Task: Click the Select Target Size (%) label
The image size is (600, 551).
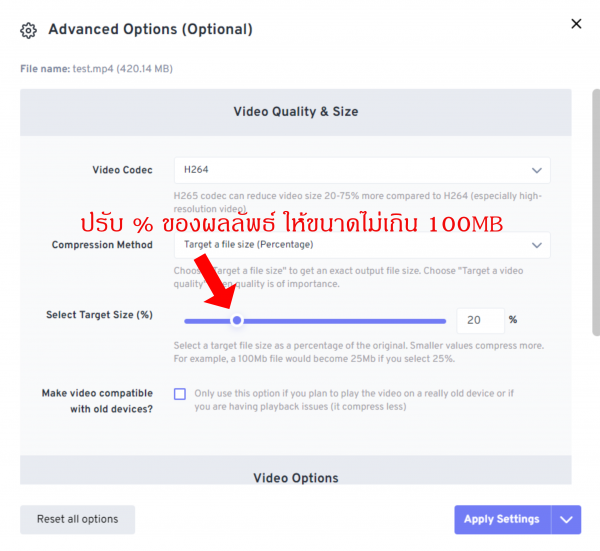Action: click(99, 315)
